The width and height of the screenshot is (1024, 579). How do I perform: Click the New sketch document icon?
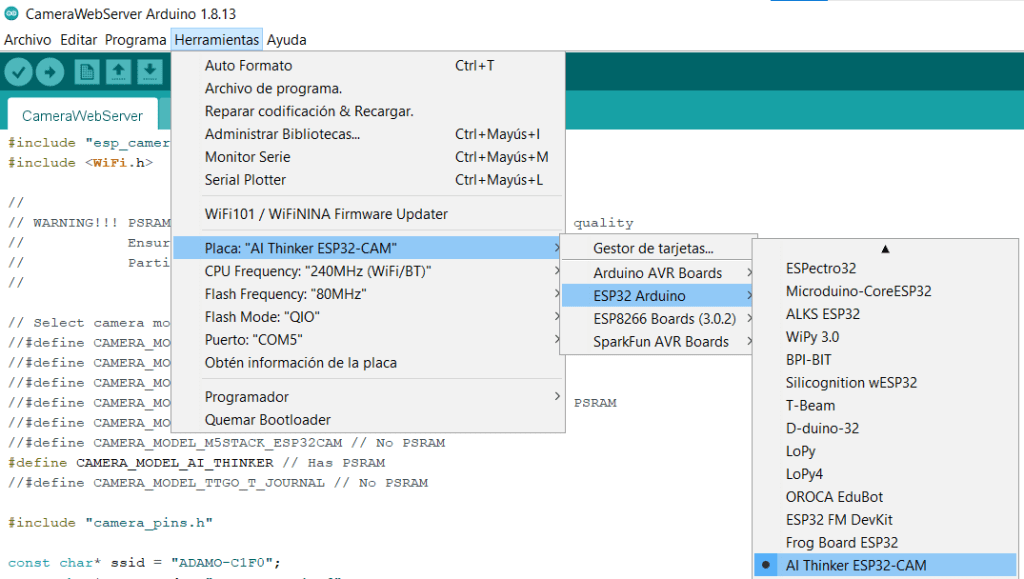pos(88,72)
